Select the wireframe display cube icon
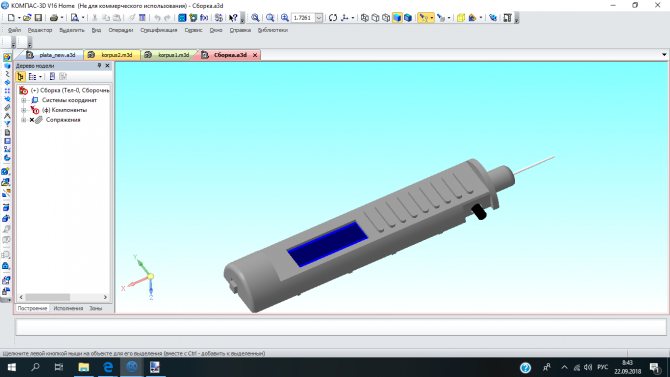Screen dimensions: 670x377 point(364,18)
